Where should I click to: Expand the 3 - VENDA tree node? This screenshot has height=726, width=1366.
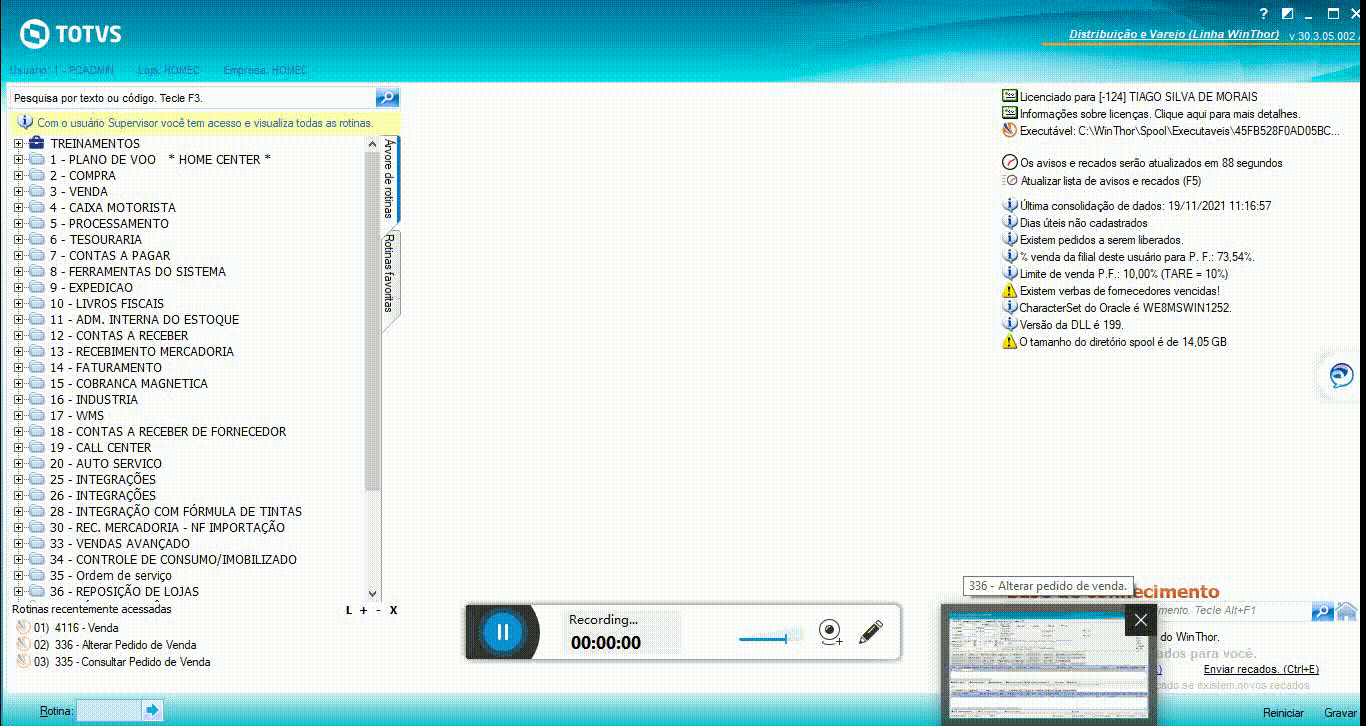click(18, 192)
